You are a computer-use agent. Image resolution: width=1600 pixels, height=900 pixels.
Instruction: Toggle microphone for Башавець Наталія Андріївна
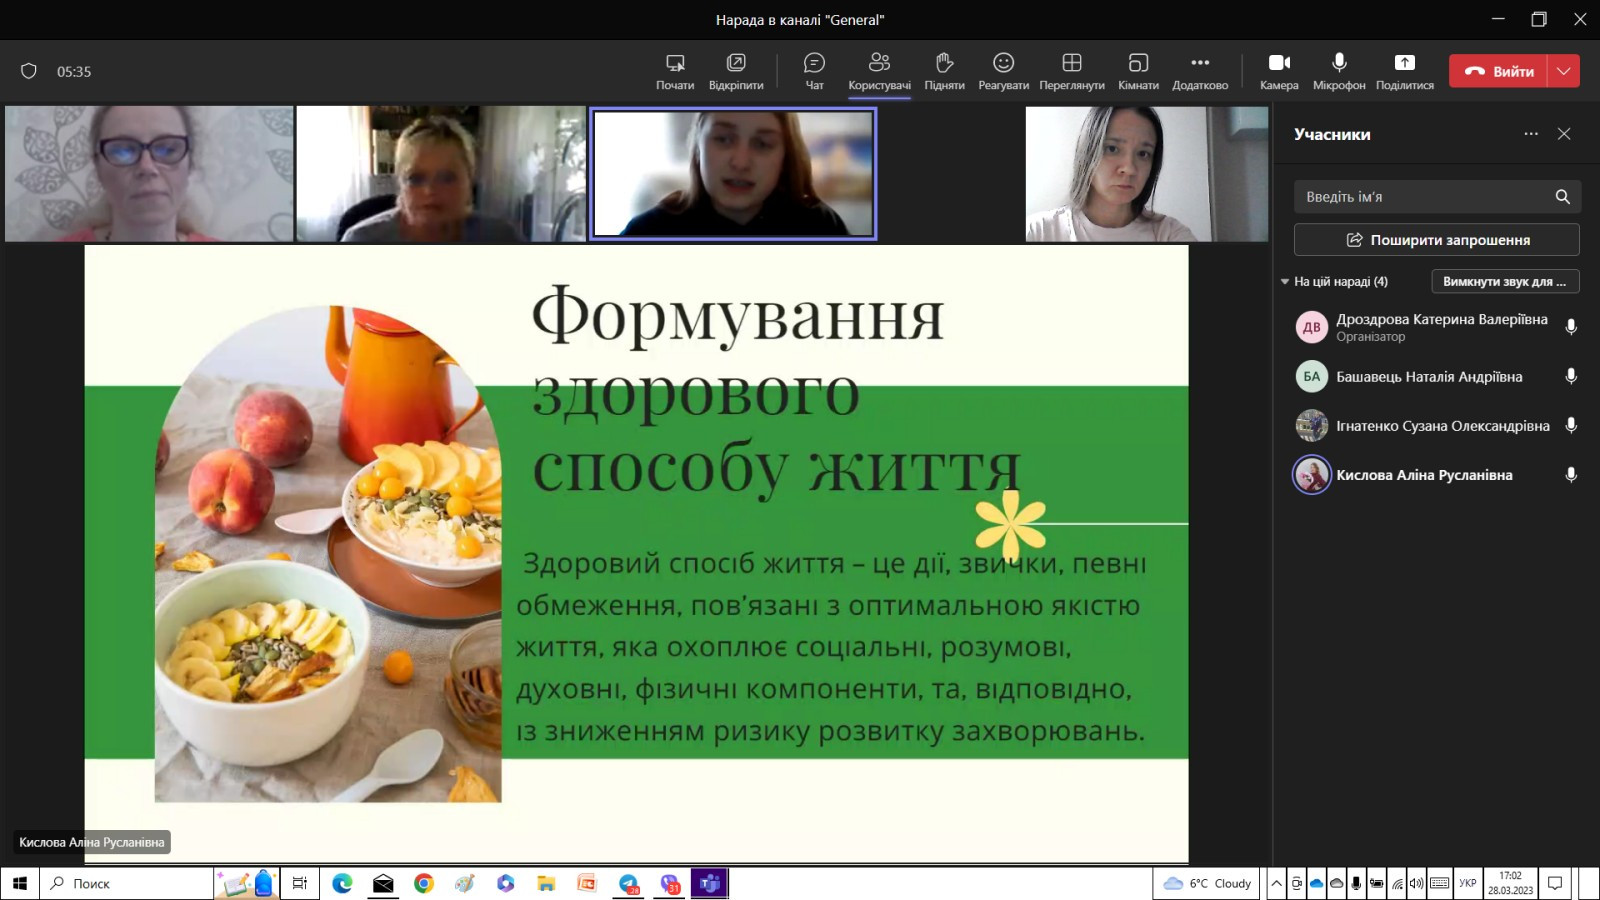(x=1571, y=376)
